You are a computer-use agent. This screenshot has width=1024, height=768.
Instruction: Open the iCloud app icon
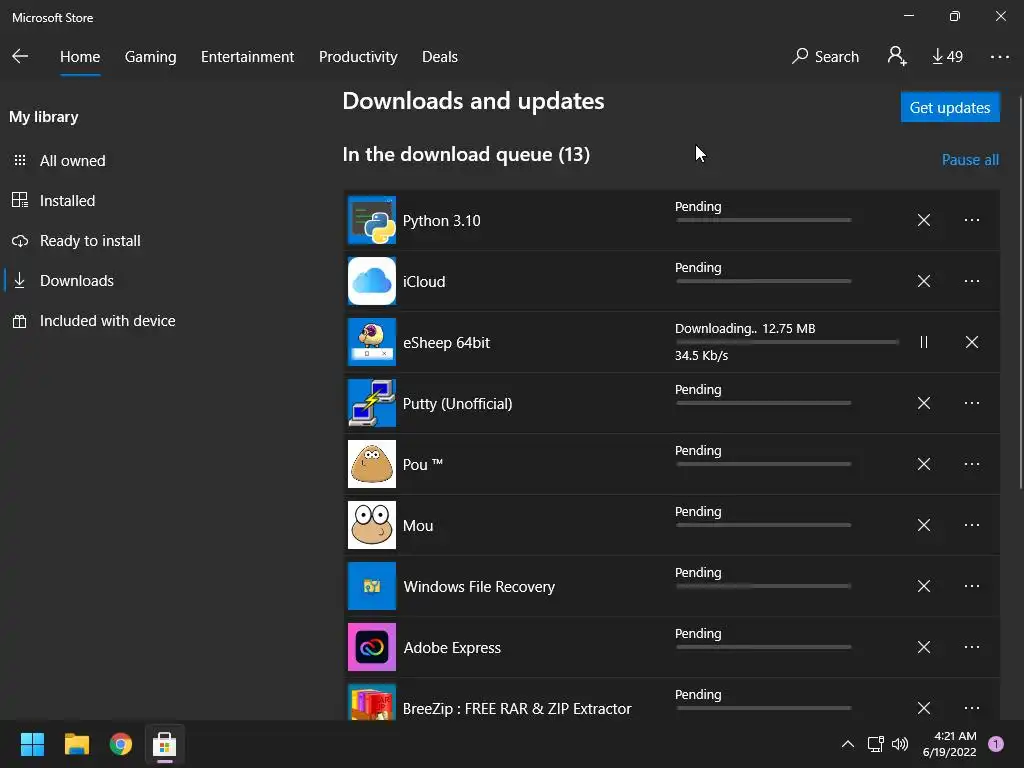(x=372, y=281)
